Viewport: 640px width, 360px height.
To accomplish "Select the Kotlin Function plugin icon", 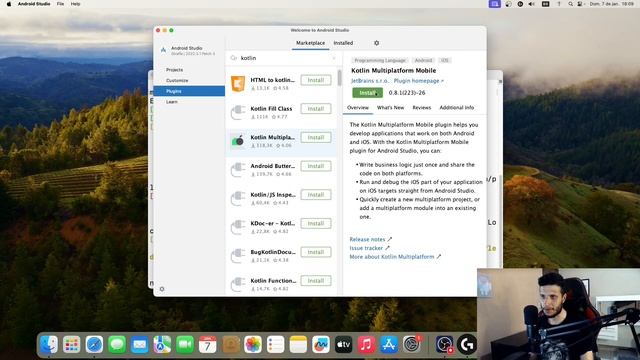I will 238,284.
